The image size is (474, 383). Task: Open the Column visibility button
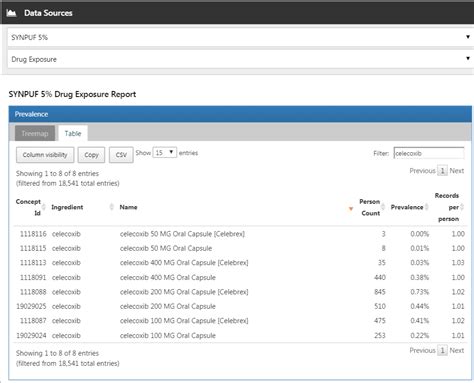pyautogui.click(x=45, y=155)
